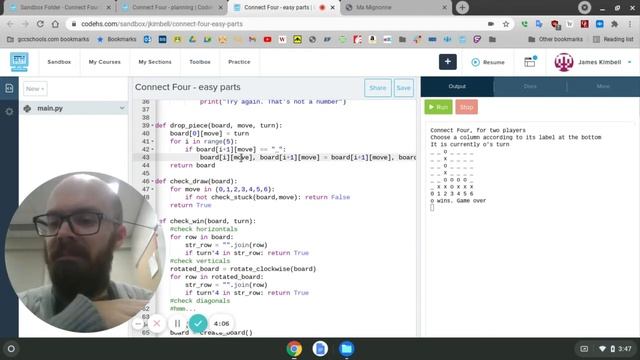The width and height of the screenshot is (640, 360).
Task: Switch to the Sandbox Folder browser tab
Action: [x=60, y=7]
